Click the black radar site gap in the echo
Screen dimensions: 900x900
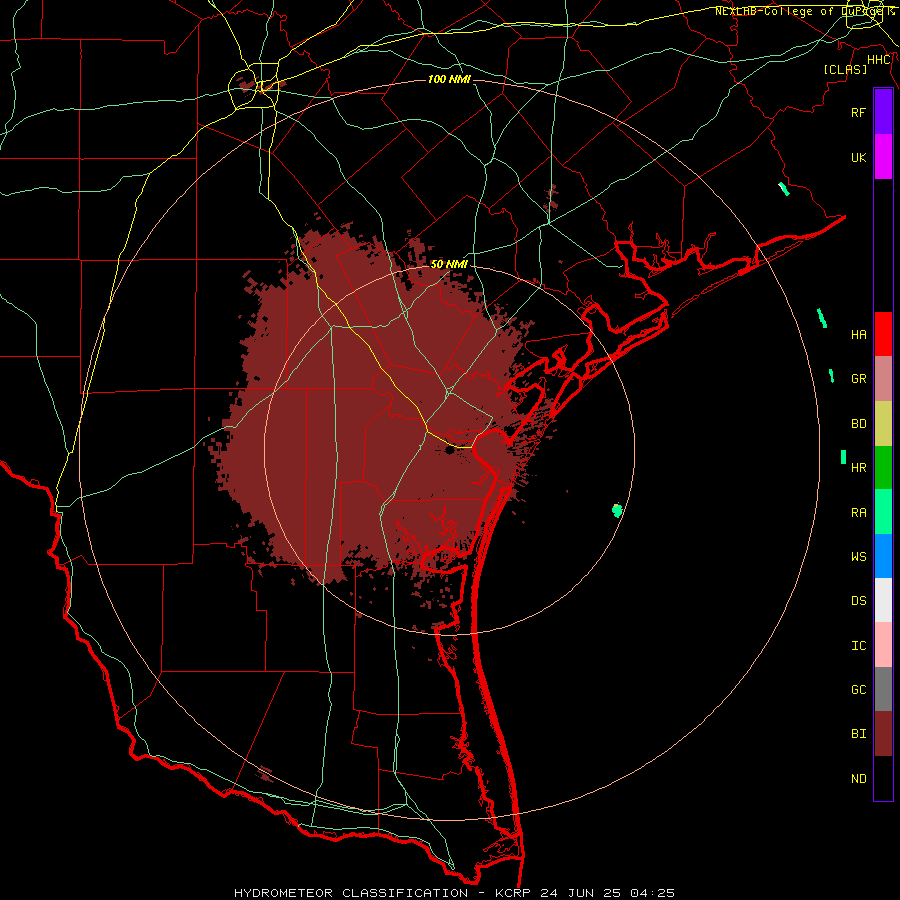(449, 451)
